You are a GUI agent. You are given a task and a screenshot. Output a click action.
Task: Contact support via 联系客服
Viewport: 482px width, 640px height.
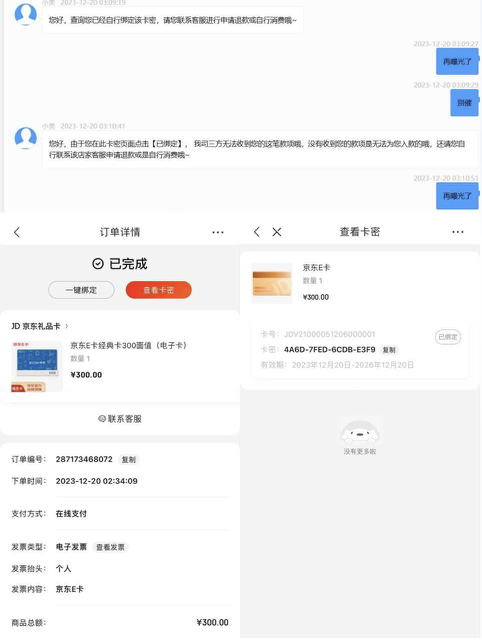point(120,419)
